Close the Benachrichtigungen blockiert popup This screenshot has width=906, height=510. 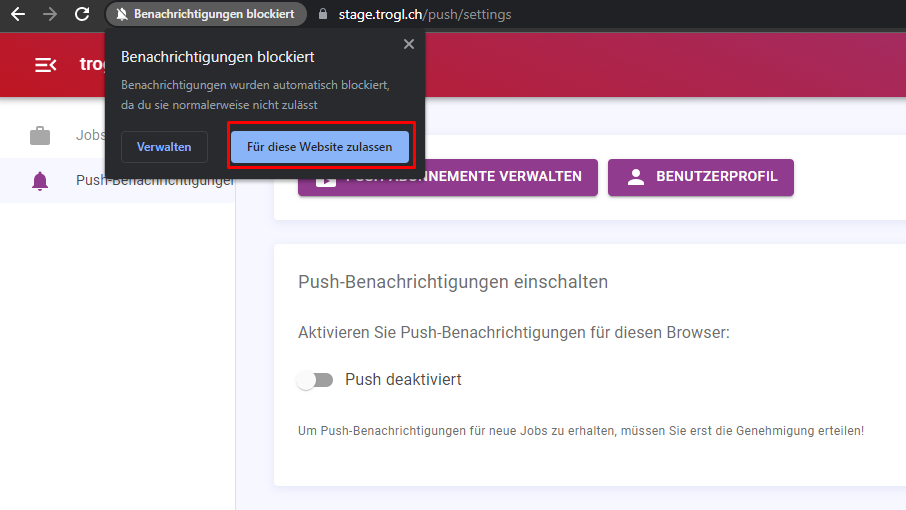[409, 44]
